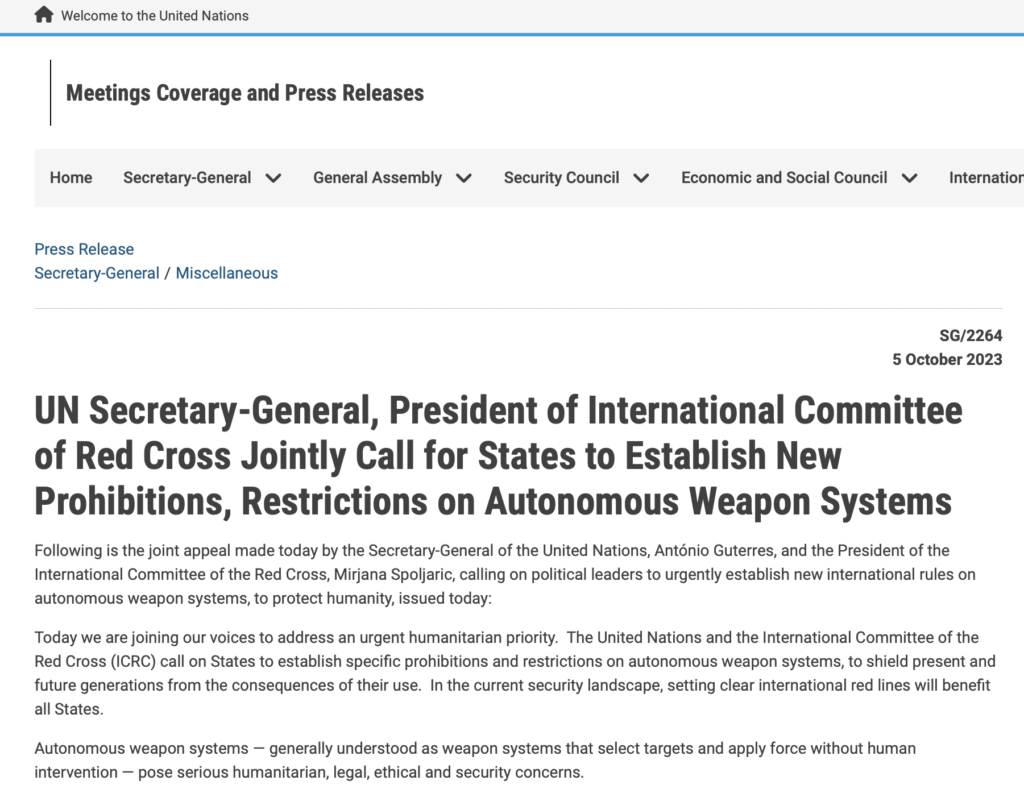Click the 5 October 2023 date
The height and width of the screenshot is (793, 1024).
947,359
